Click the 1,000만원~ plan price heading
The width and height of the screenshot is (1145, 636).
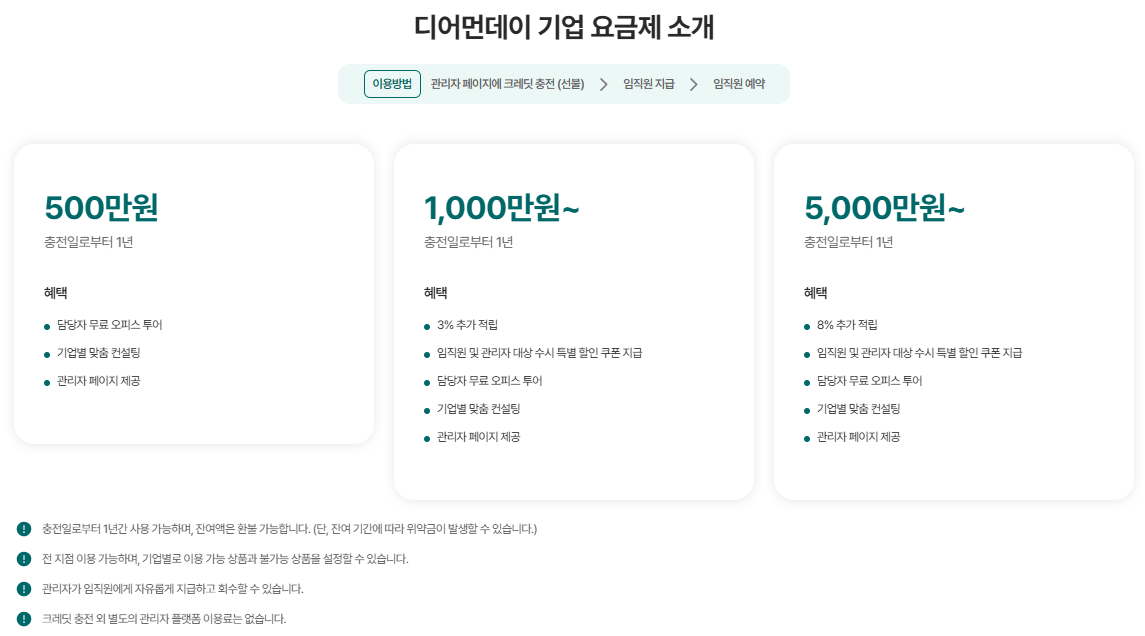(501, 208)
